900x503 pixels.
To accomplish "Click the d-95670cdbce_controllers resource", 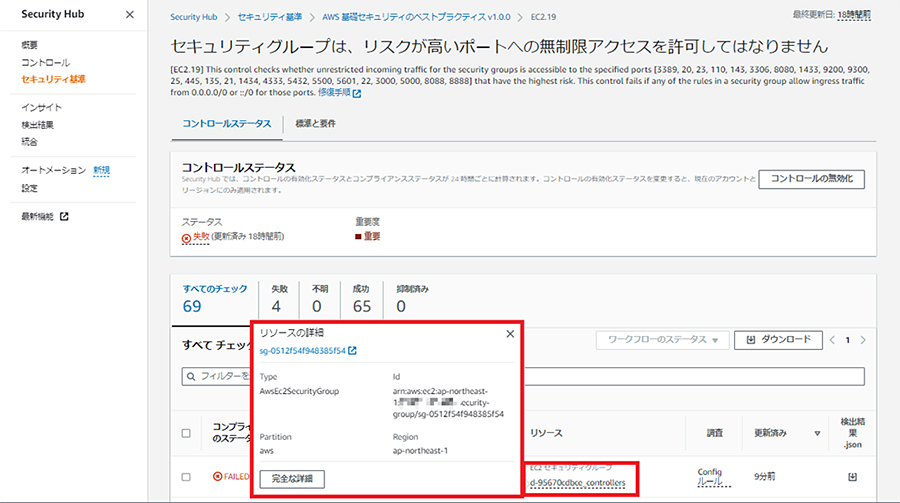I will tap(577, 483).
